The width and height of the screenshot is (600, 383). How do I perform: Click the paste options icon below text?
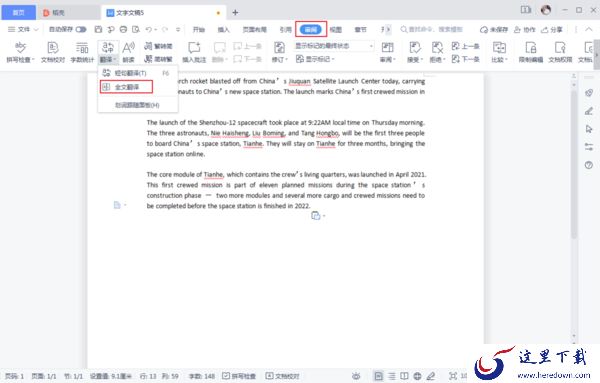point(316,216)
